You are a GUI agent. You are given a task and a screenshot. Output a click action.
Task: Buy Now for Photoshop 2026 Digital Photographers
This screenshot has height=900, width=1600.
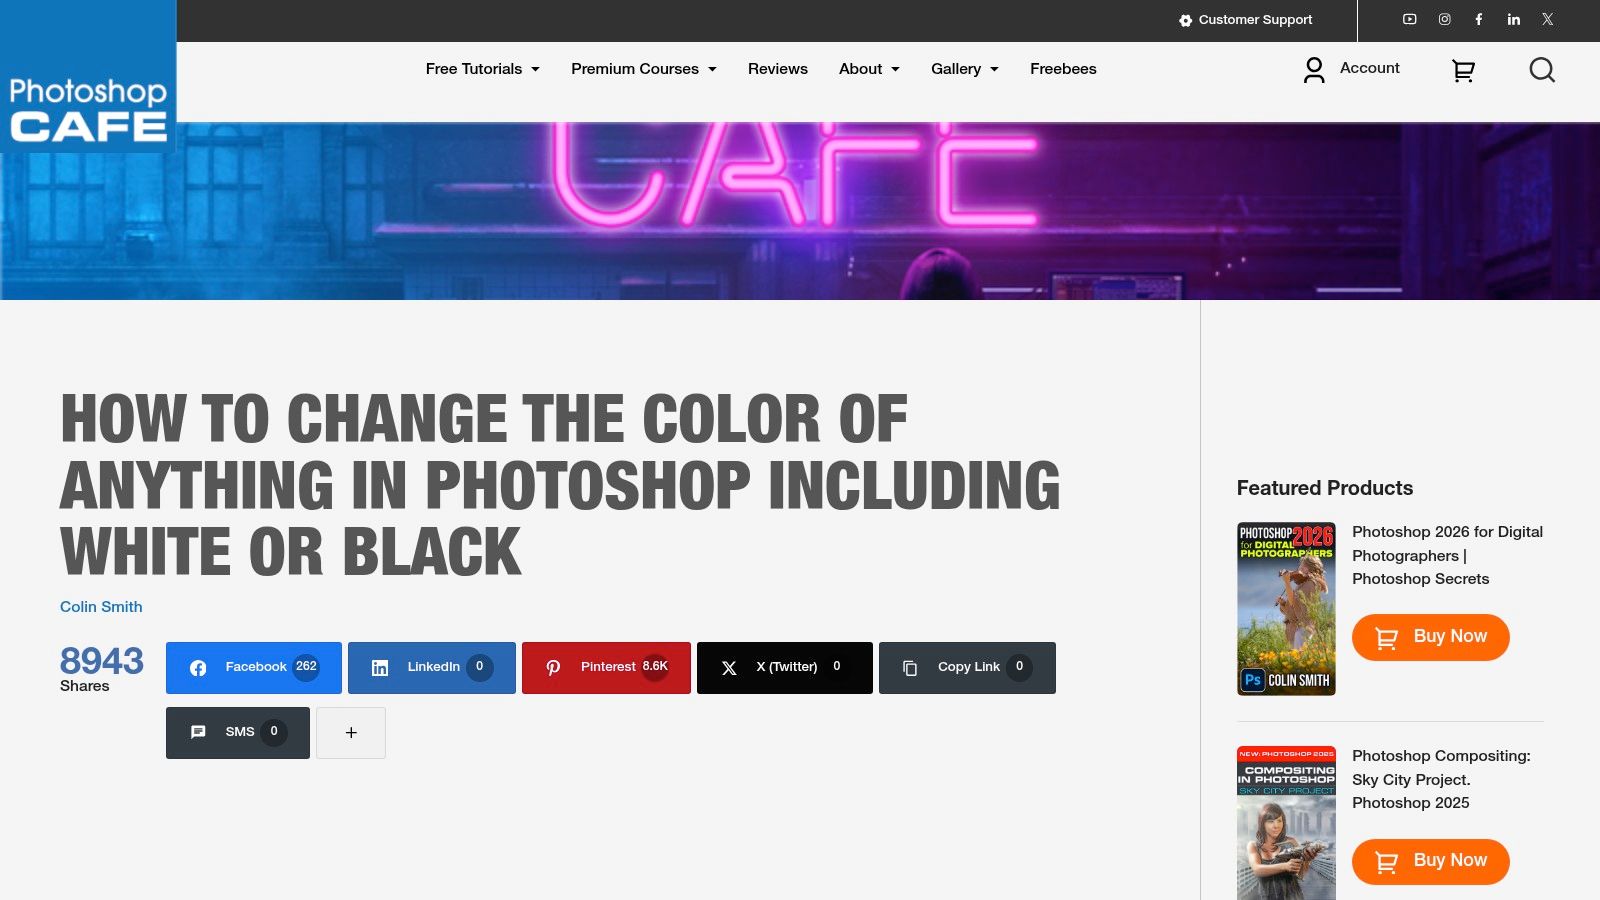1431,637
